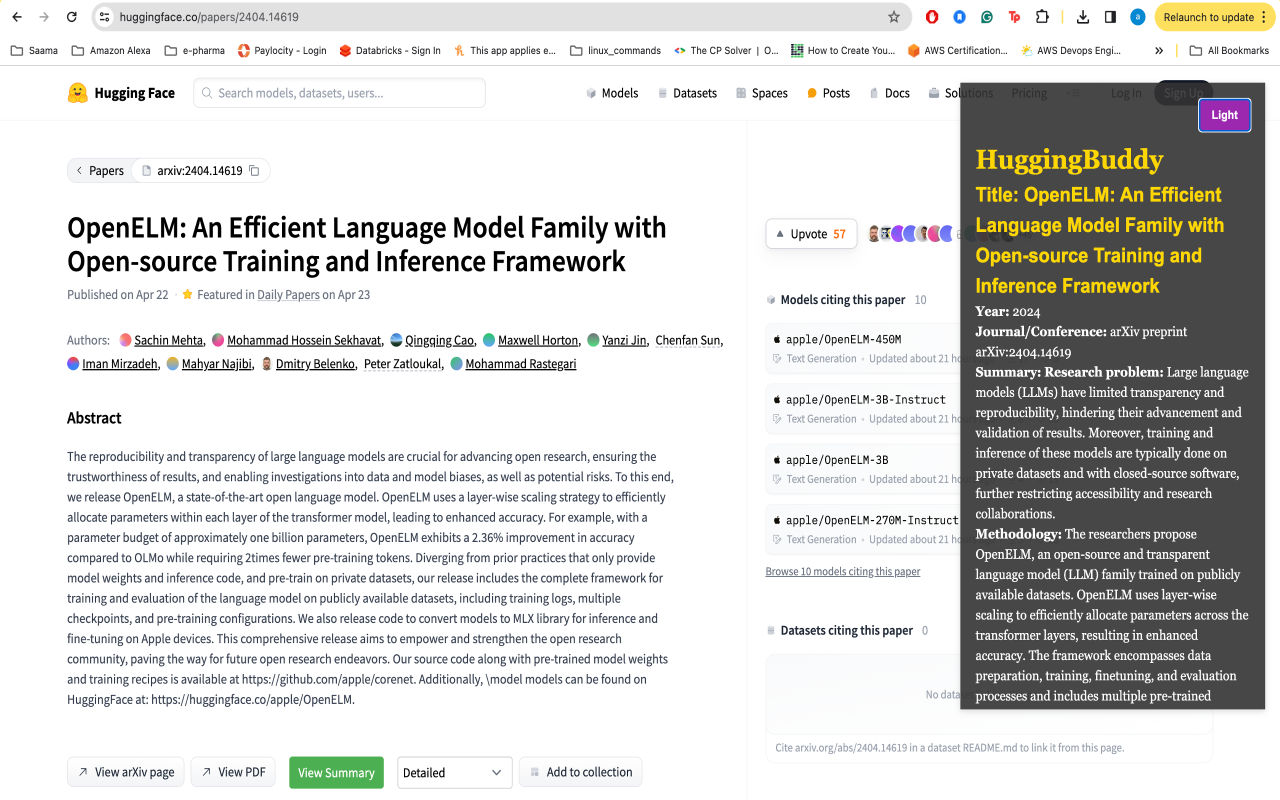Open the AWS Devops Engi... bookmark
This screenshot has height=800, width=1280.
pos(1071,50)
